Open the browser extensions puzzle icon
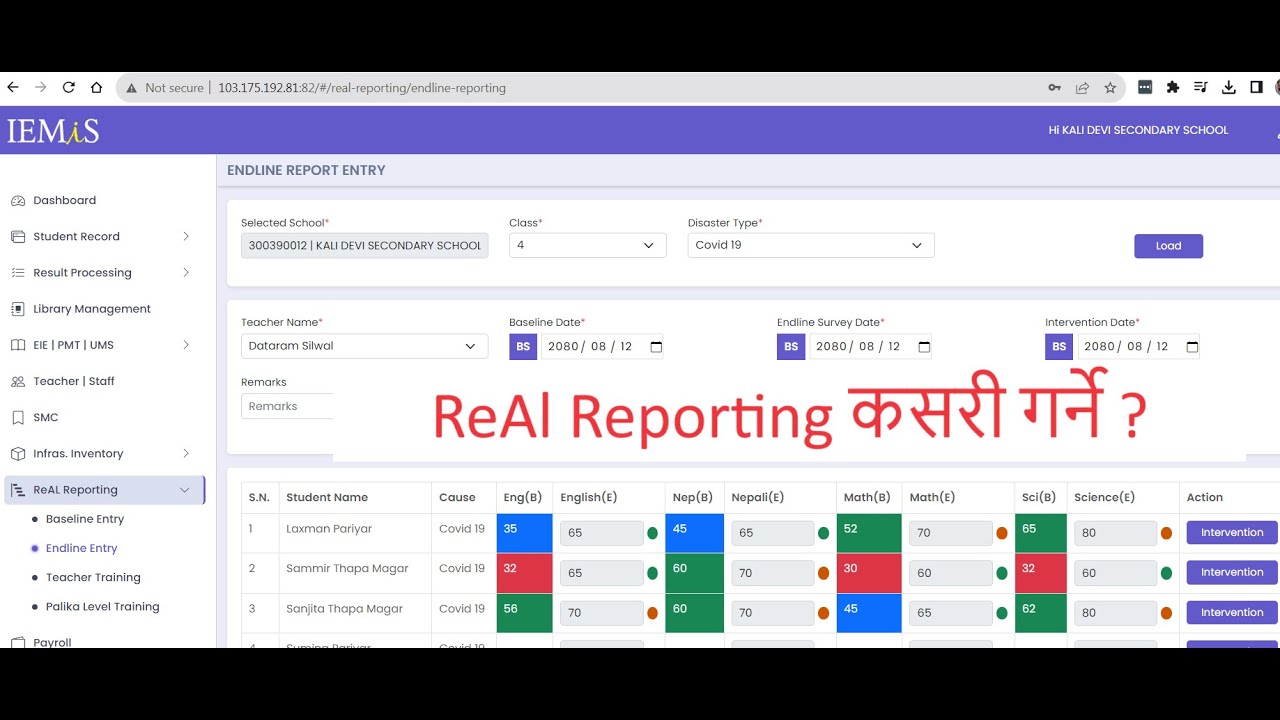 (x=1173, y=88)
